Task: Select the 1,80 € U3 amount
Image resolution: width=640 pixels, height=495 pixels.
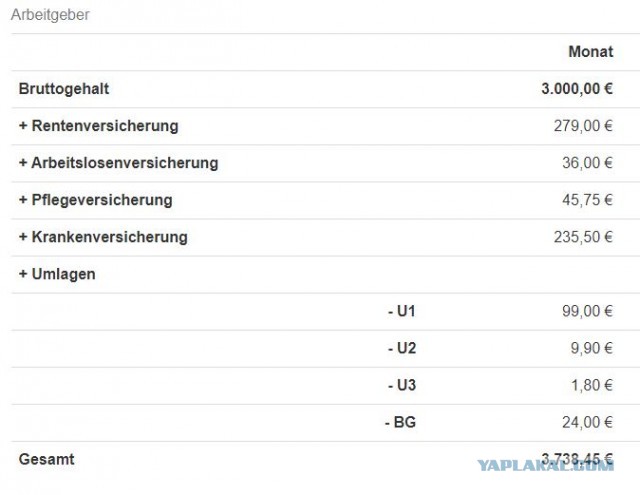Action: pos(591,385)
